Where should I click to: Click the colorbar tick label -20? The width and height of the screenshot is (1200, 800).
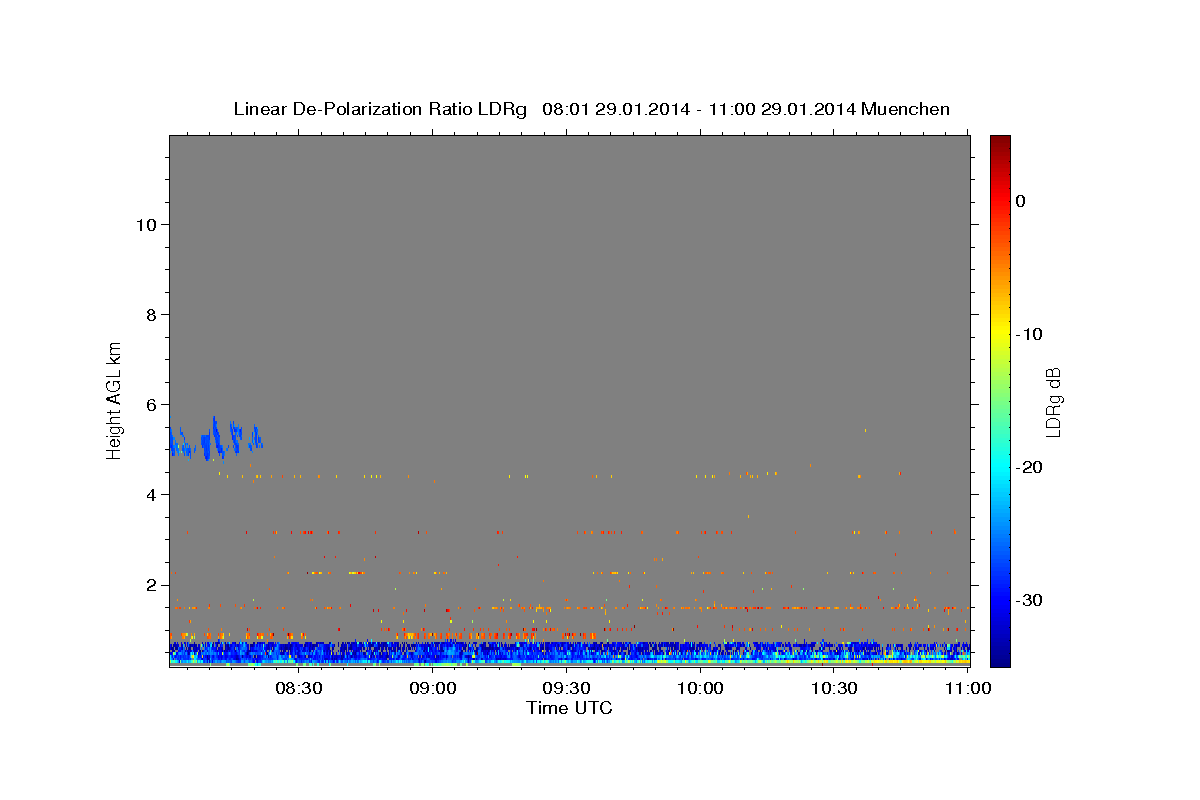pos(1029,467)
